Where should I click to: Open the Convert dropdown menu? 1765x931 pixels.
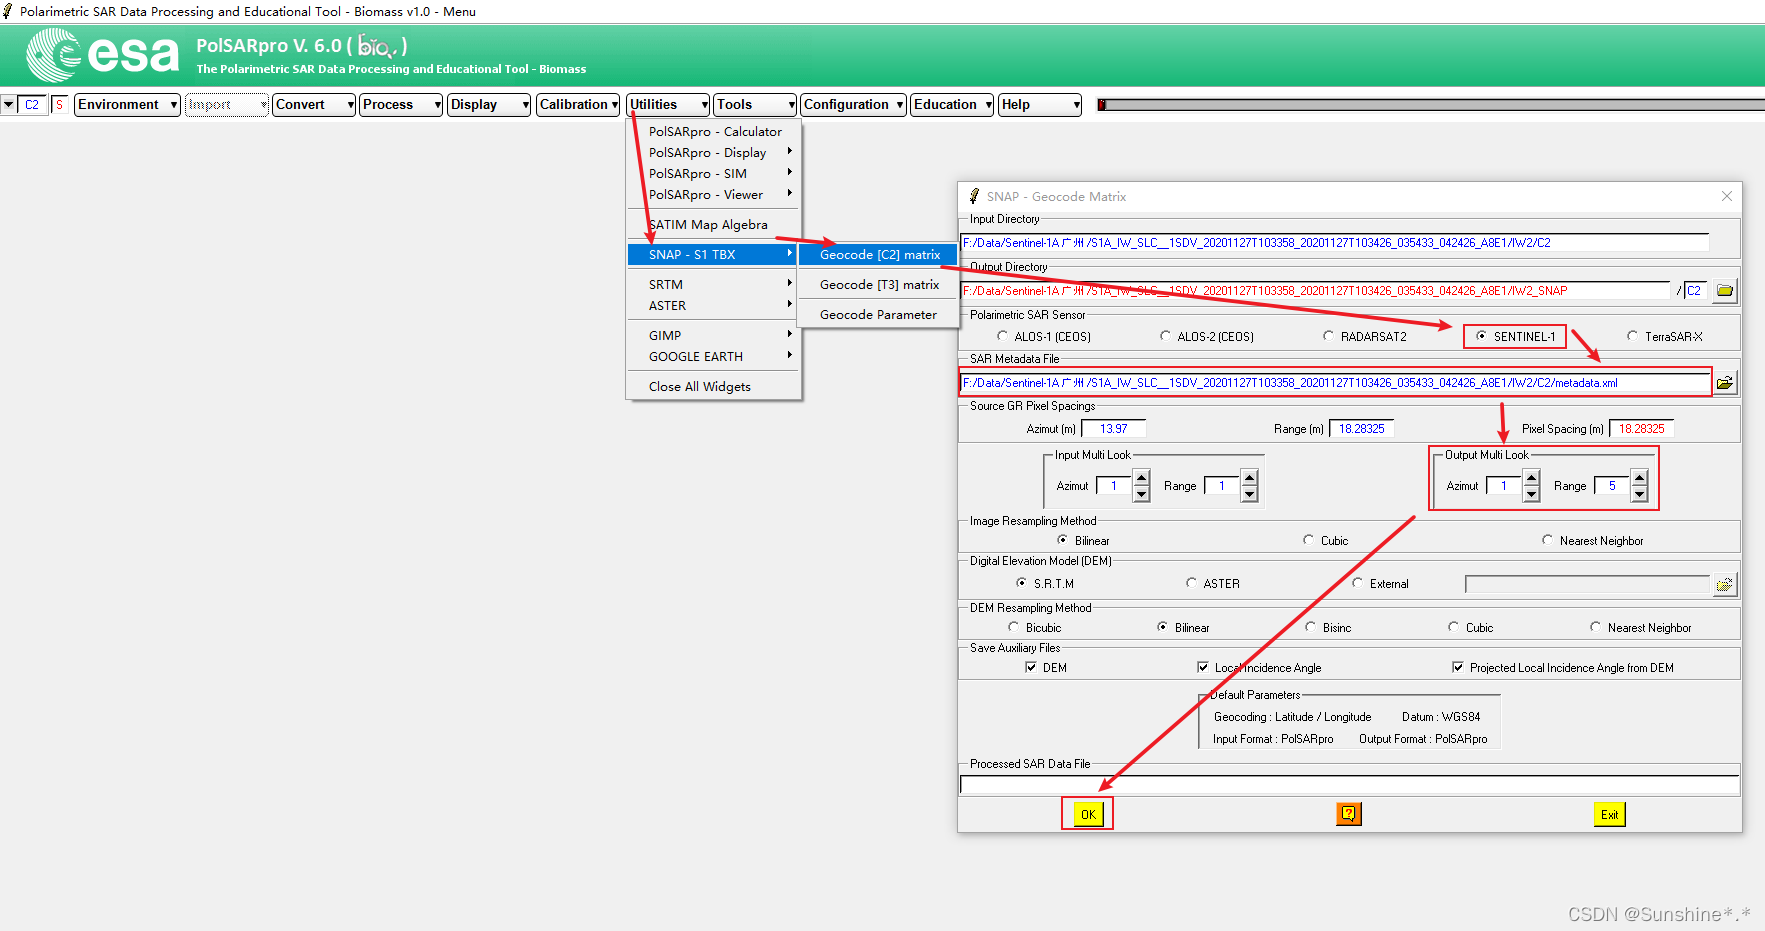[x=314, y=105]
